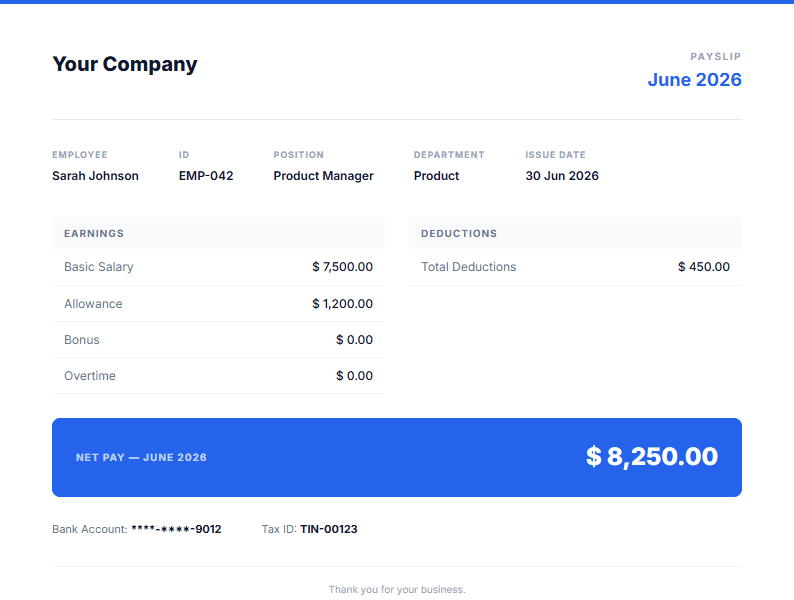Select the employee ID "EMP-042"
The width and height of the screenshot is (794, 600).
206,176
